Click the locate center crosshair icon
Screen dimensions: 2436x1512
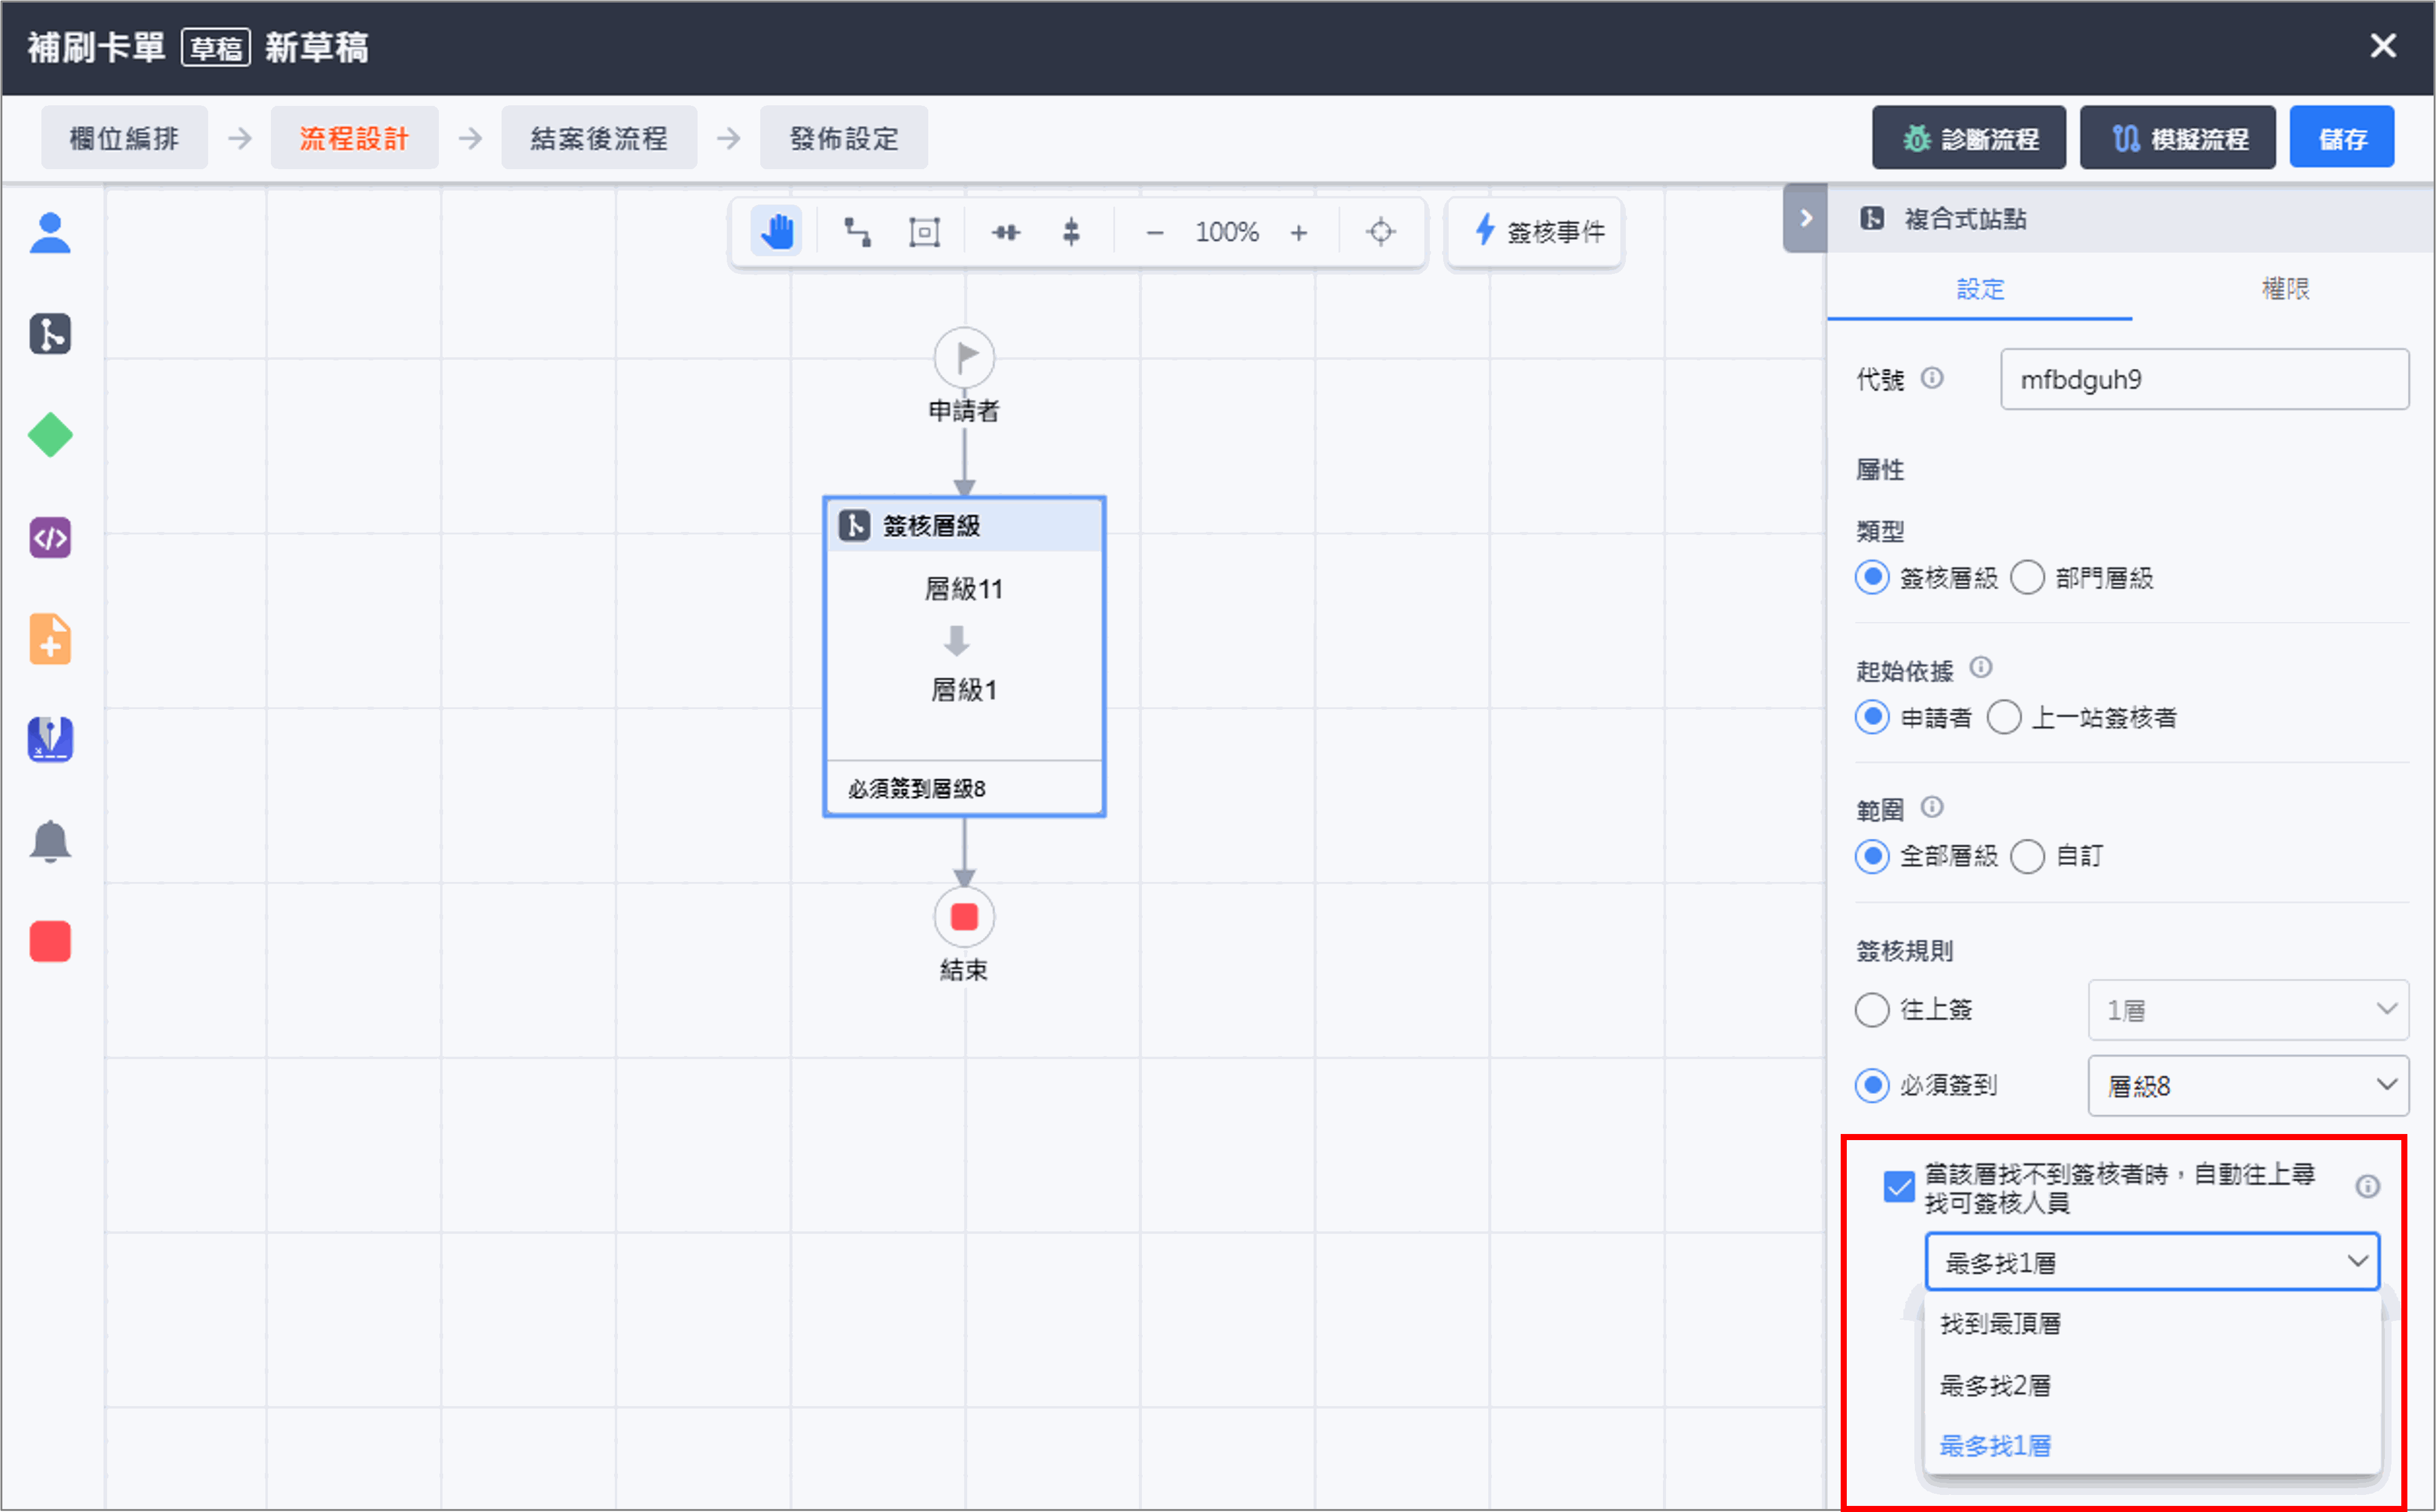tap(1380, 232)
